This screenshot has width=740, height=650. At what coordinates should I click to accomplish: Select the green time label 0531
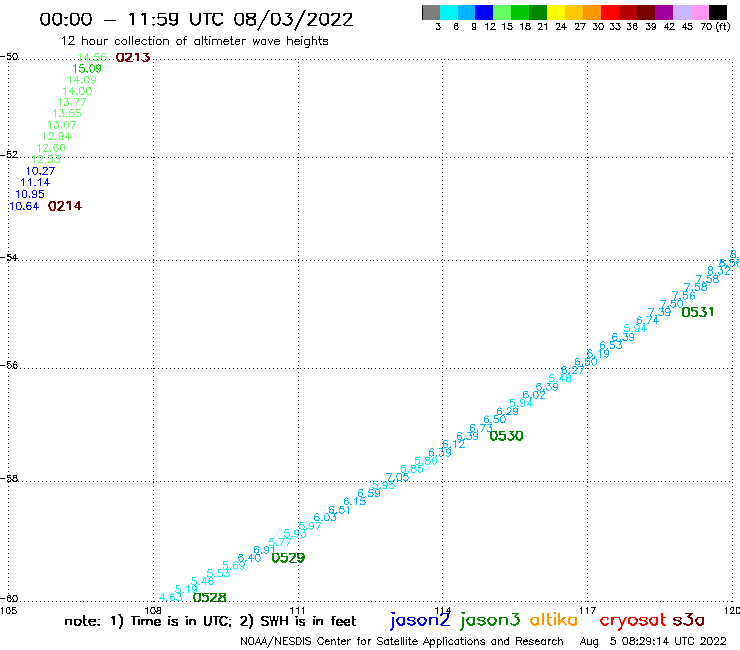tap(698, 312)
